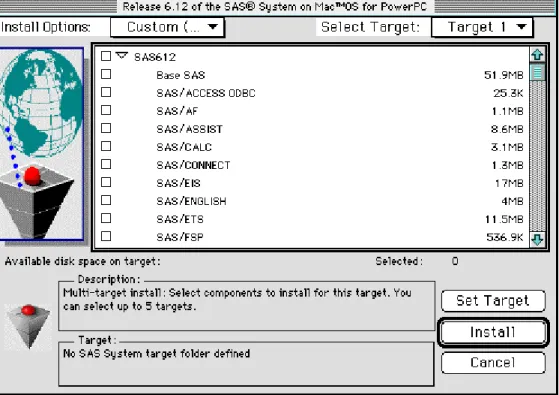This screenshot has height=395, width=559.
Task: Open the Install Options Custom dropdown
Action: (x=167, y=27)
